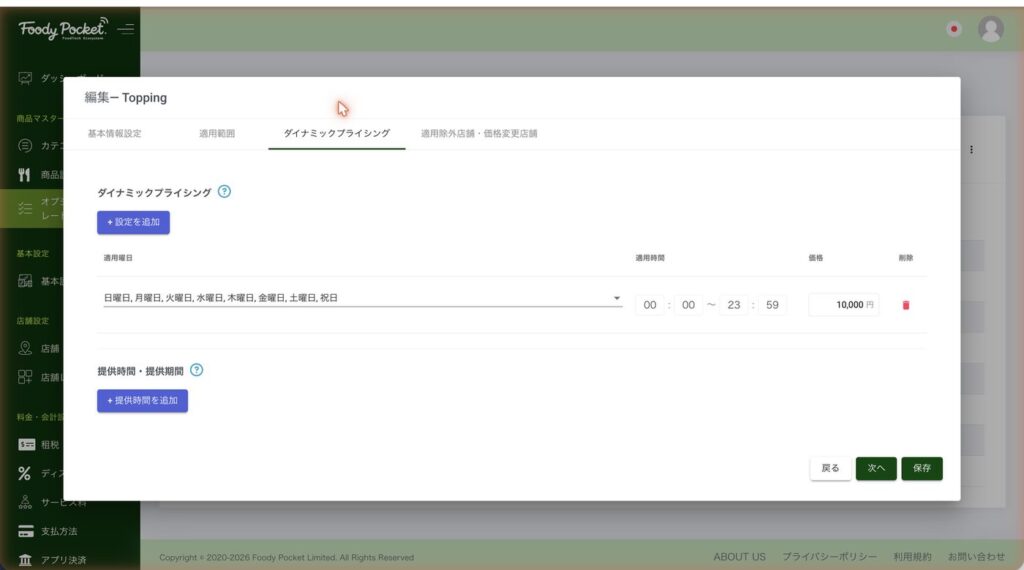Click the 編集ー Topping dialog title
The width and height of the screenshot is (1024, 570).
point(125,97)
